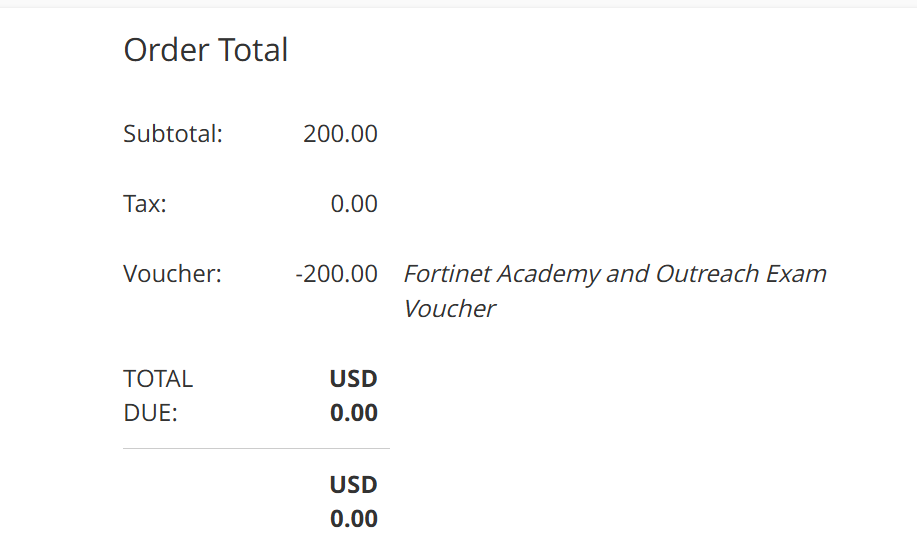
Task: Click the 0.00 amount in the Tax row
Action: tap(354, 204)
